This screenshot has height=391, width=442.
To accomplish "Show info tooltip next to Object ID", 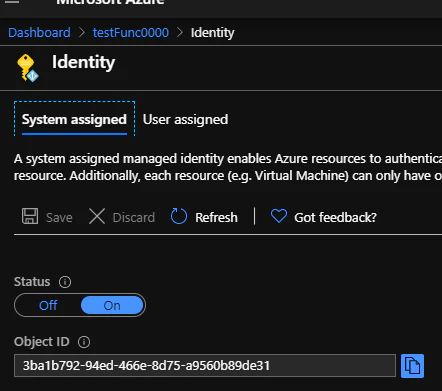I will tap(84, 342).
